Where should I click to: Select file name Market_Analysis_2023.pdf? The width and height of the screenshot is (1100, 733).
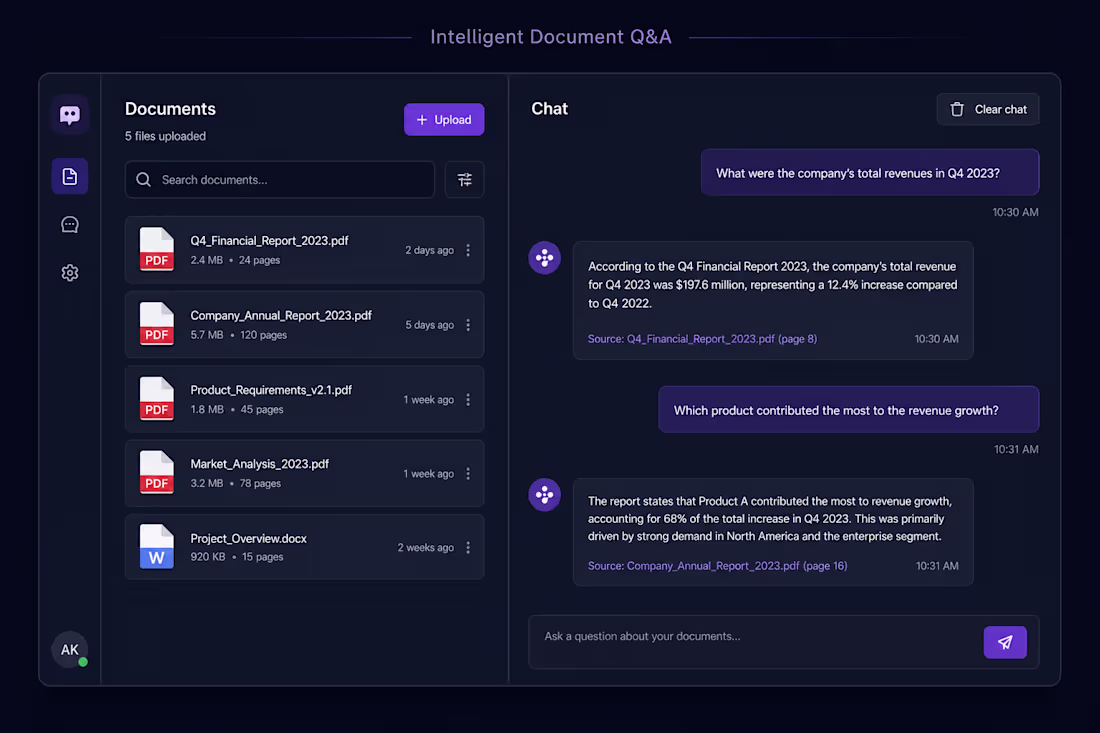(260, 464)
